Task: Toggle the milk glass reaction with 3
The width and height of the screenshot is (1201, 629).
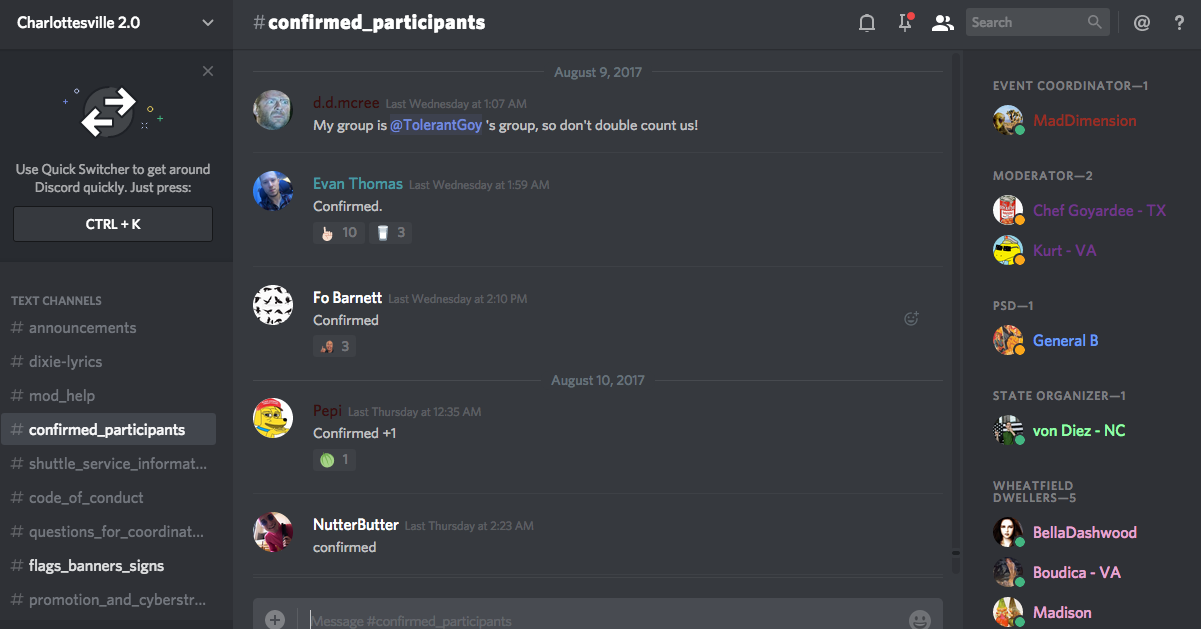Action: (x=390, y=232)
